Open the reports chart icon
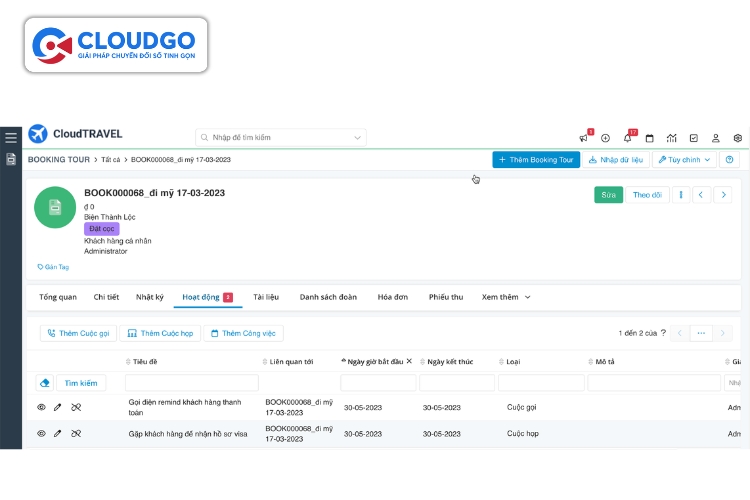The width and height of the screenshot is (750, 500). point(672,138)
